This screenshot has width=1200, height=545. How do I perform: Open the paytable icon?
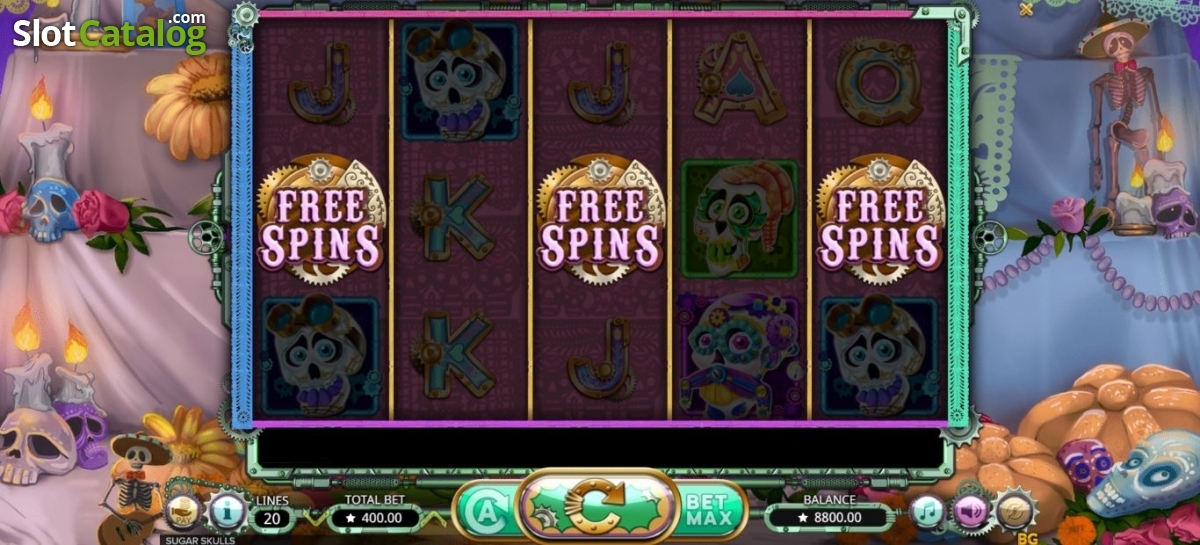[x=182, y=512]
